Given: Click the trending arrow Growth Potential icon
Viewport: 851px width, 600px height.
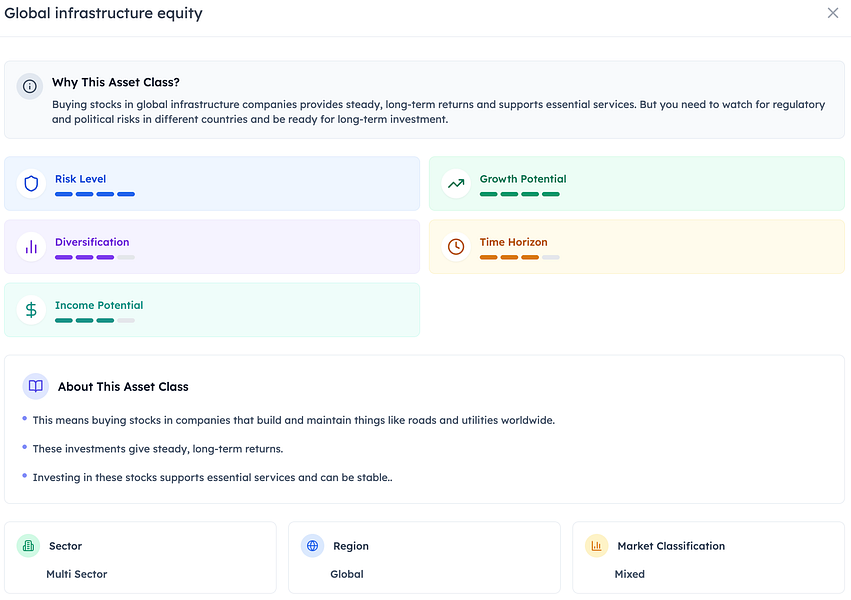Looking at the screenshot, I should pos(456,184).
